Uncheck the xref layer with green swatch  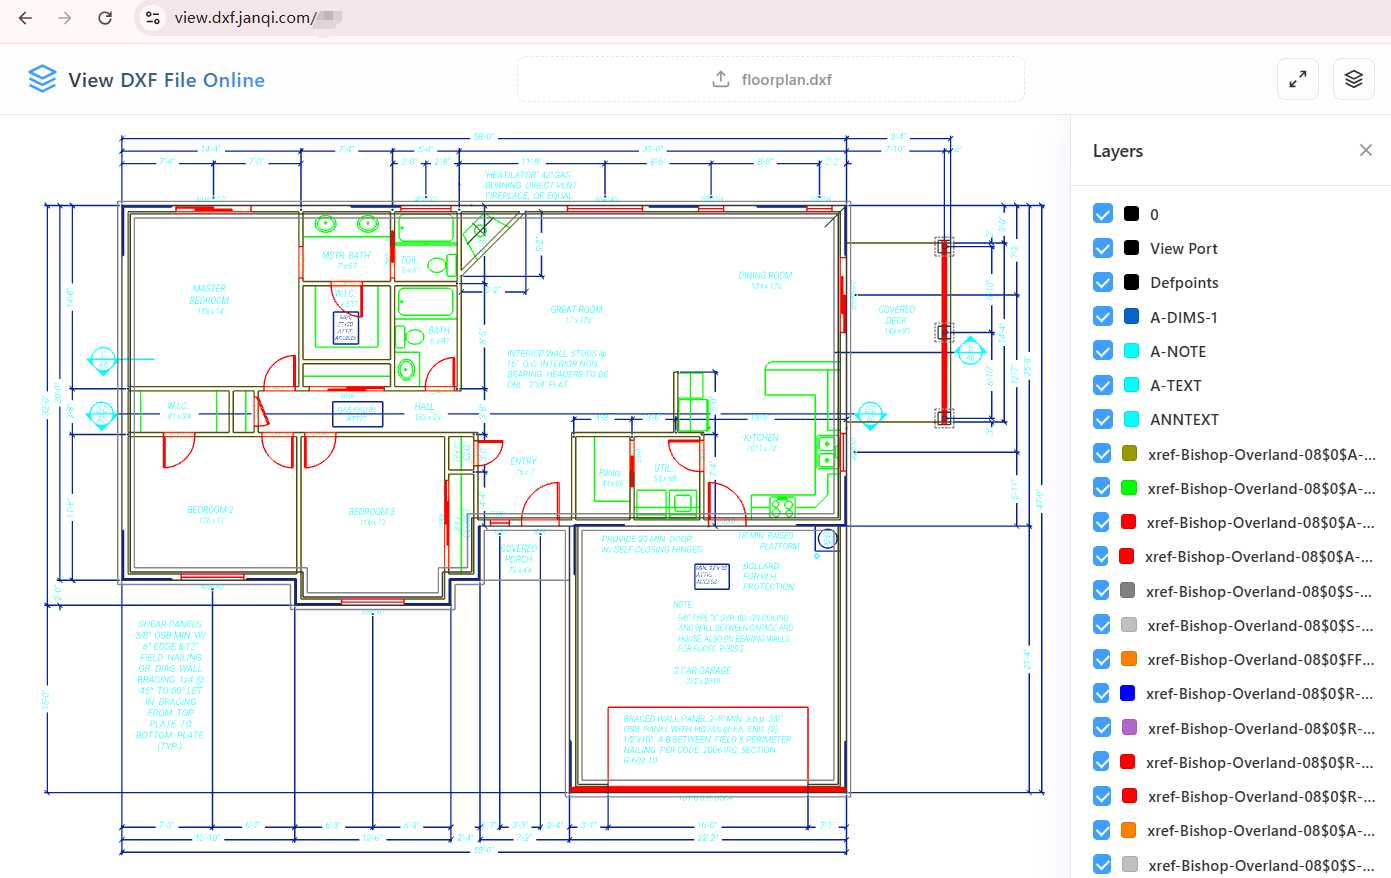click(1102, 488)
